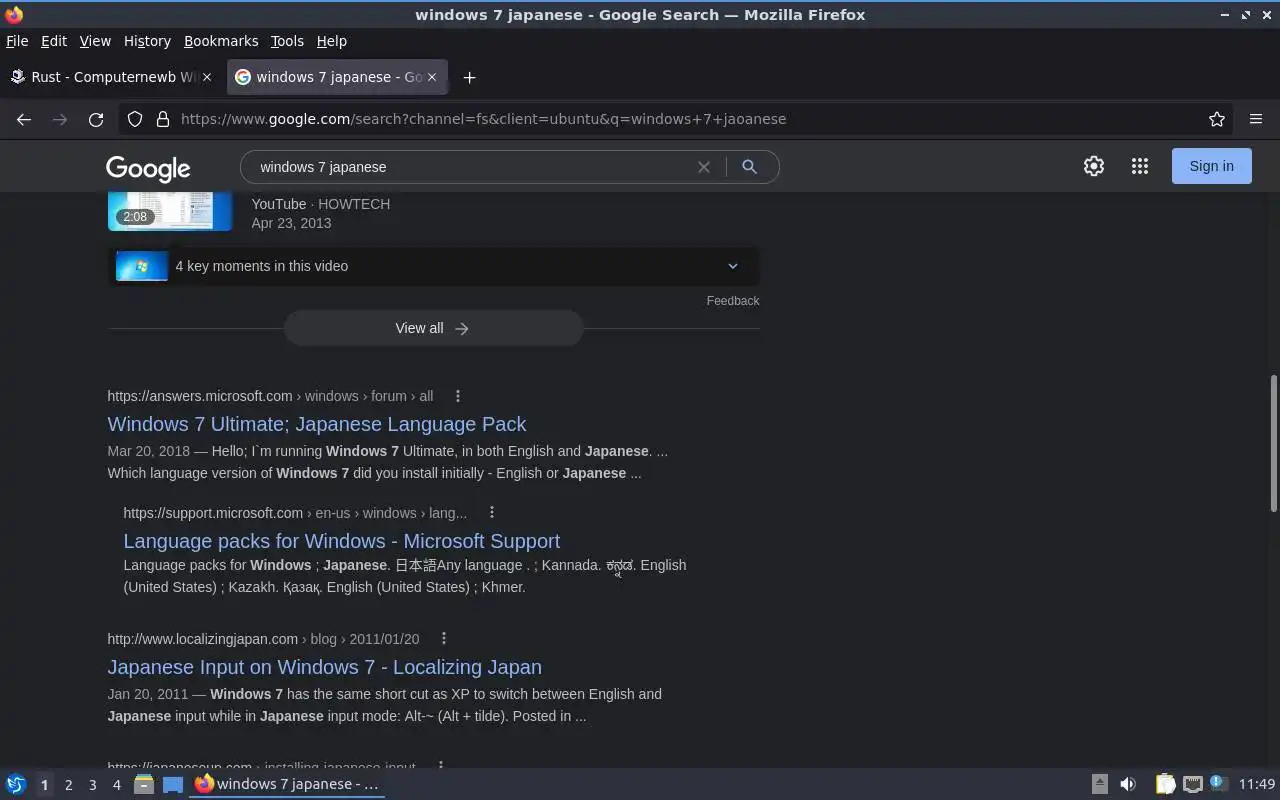Screen dimensions: 1280x800
Task: Open the Help menu
Action: 332,41
